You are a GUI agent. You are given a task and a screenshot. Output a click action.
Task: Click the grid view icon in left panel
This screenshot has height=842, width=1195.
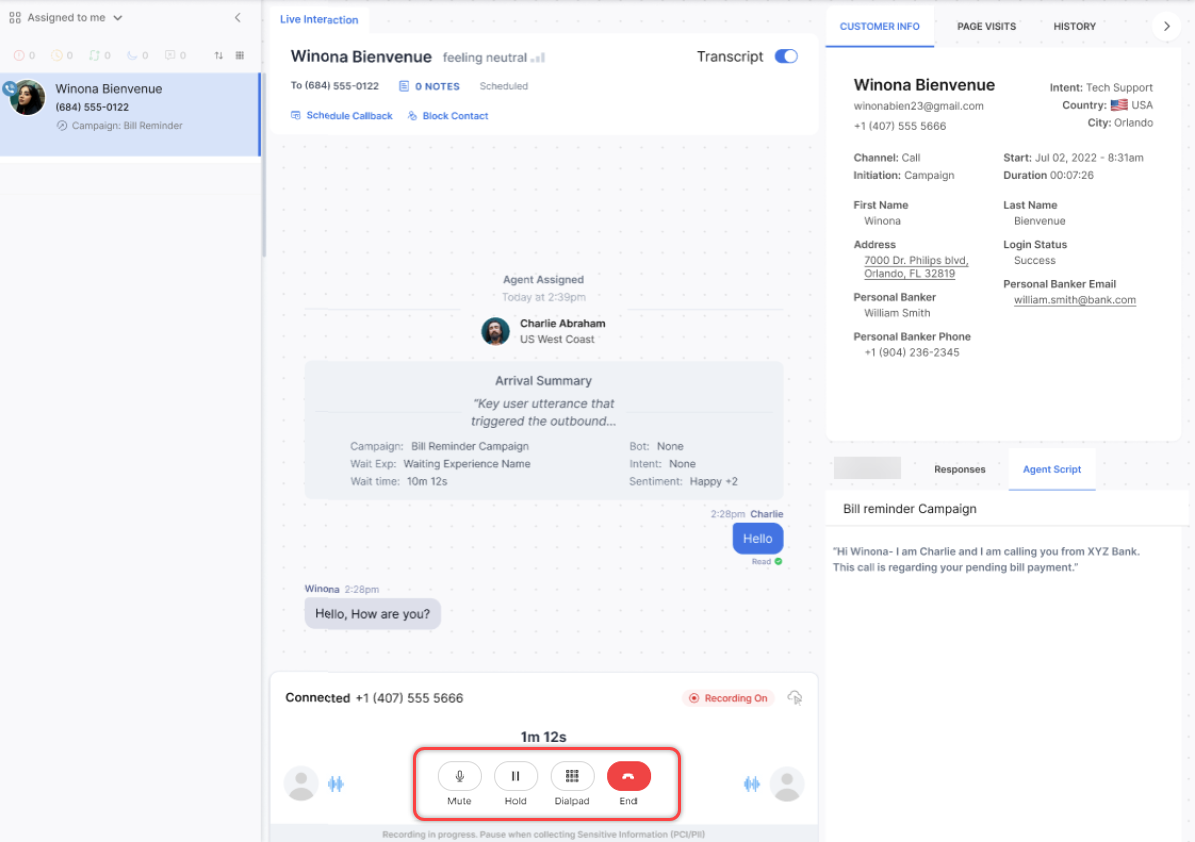(240, 56)
